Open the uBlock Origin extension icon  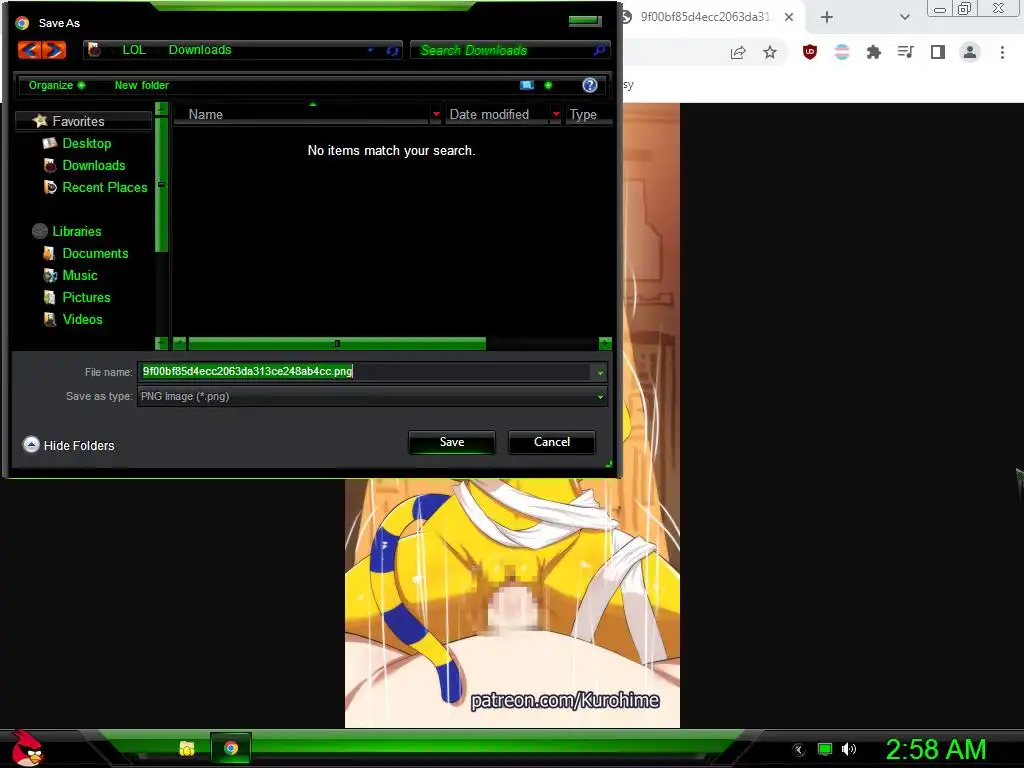tap(810, 52)
